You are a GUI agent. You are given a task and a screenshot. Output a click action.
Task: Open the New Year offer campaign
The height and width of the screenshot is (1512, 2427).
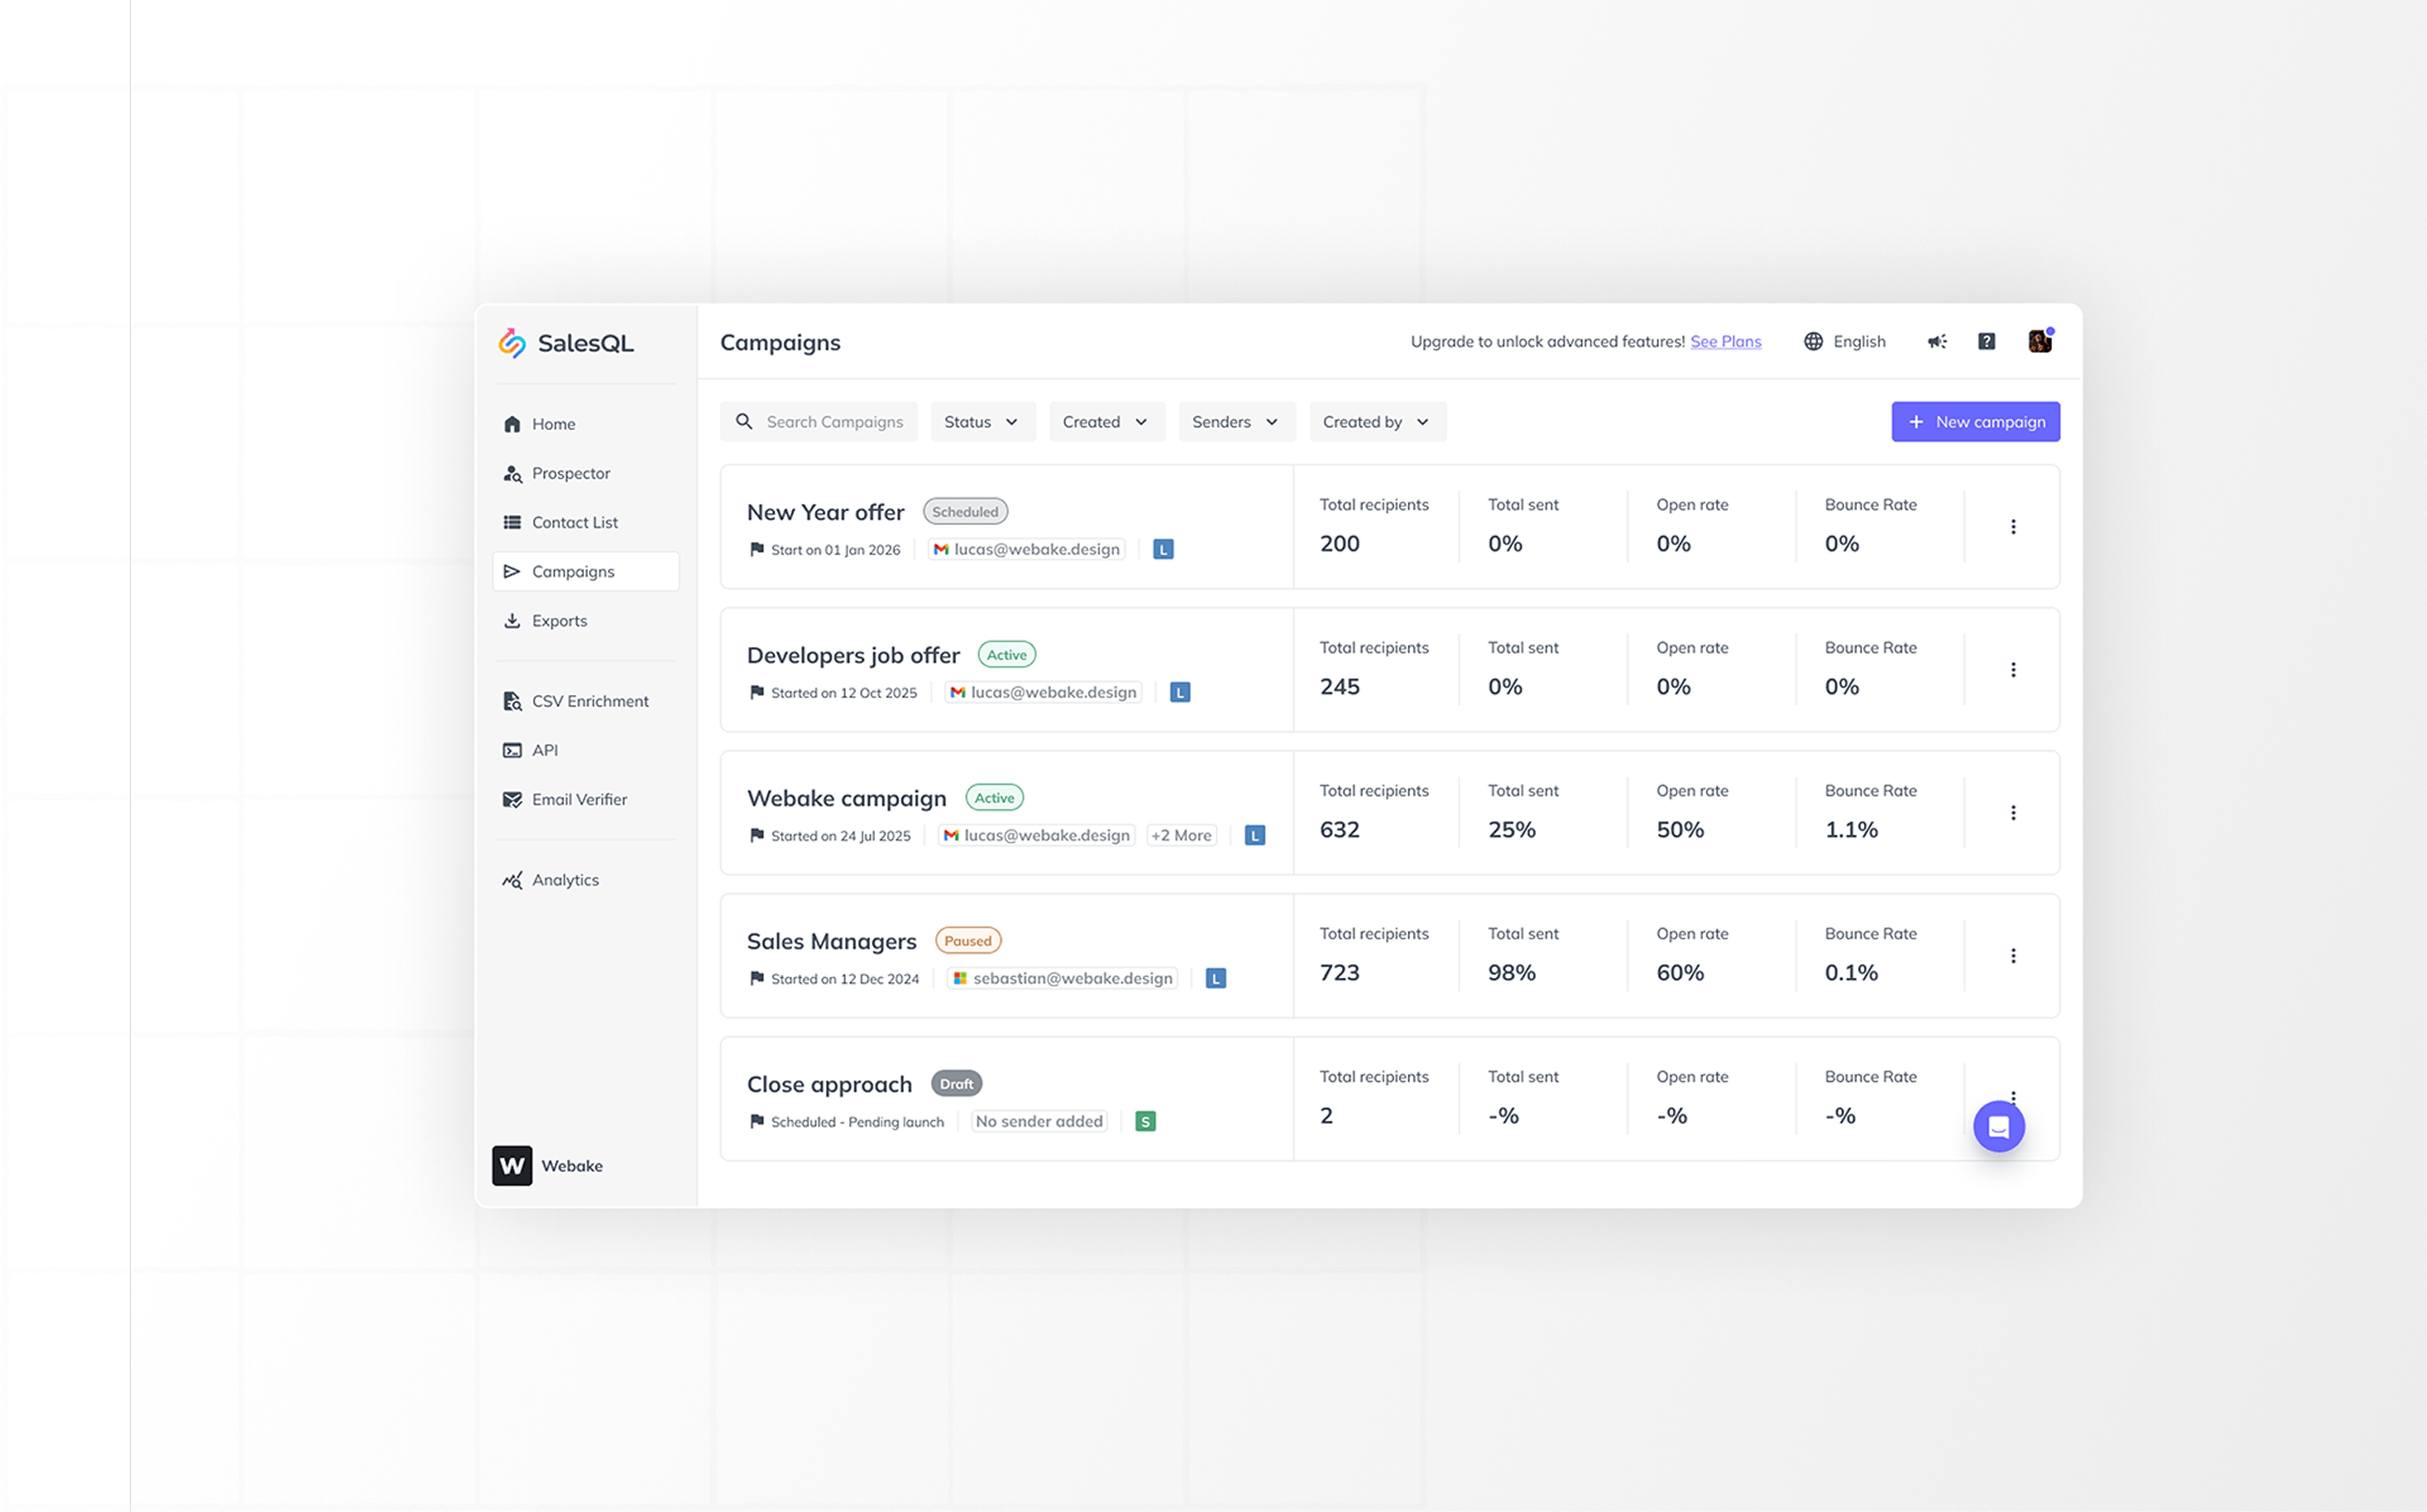tap(826, 512)
